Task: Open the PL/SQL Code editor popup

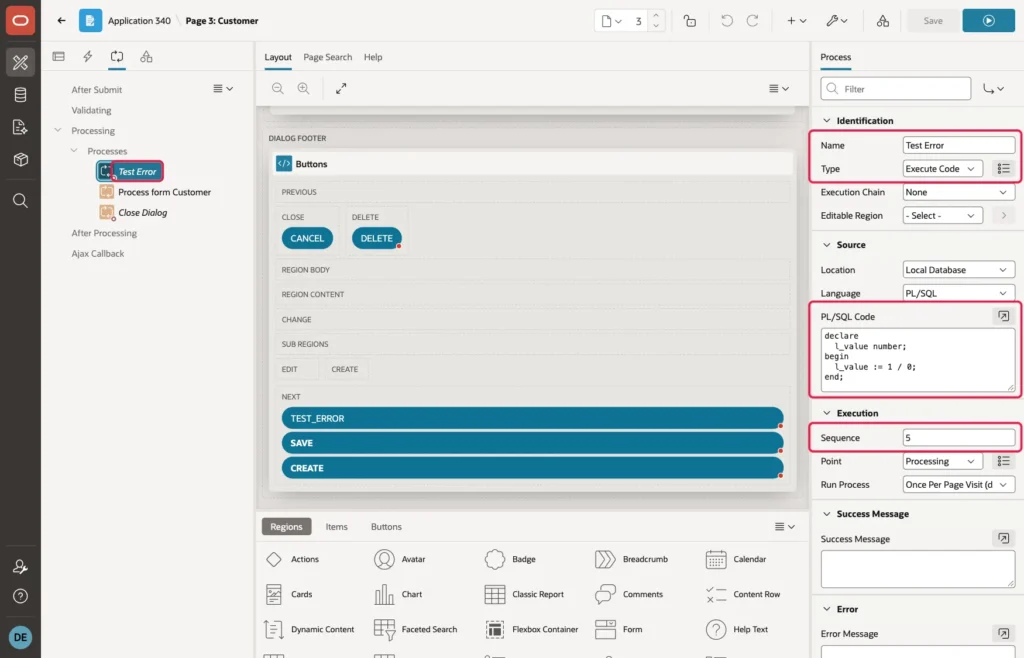Action: pyautogui.click(x=1003, y=316)
